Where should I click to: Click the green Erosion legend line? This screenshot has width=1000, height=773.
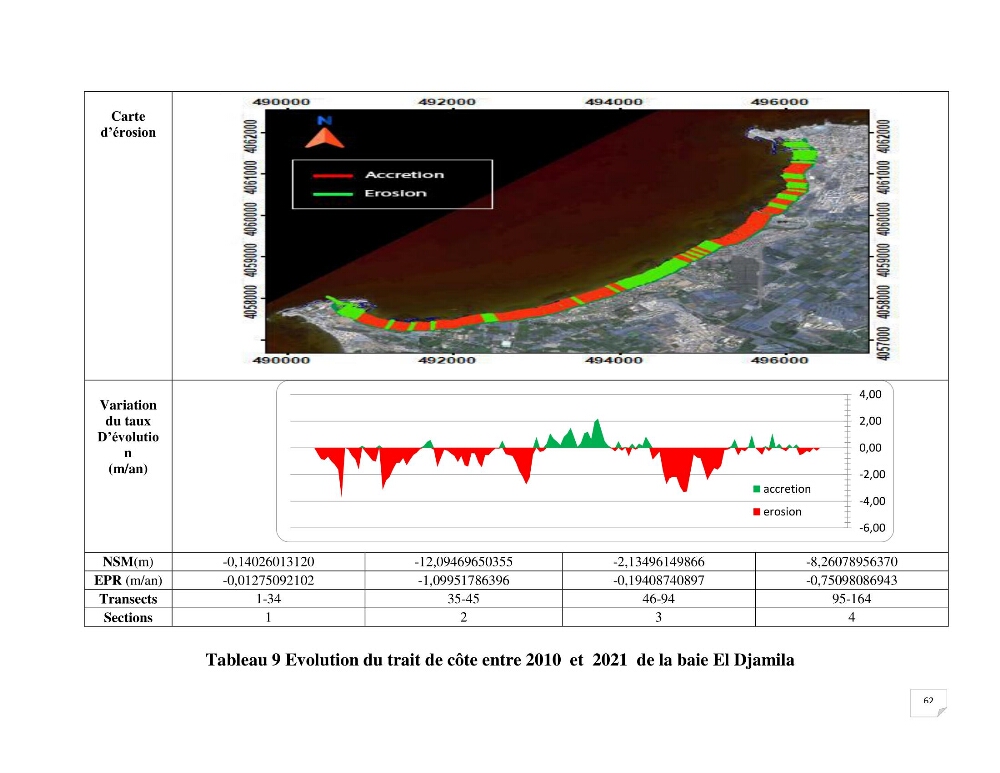332,194
